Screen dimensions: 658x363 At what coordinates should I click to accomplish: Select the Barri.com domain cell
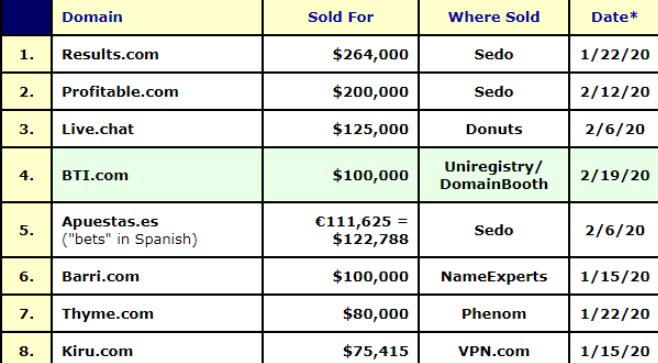157,277
